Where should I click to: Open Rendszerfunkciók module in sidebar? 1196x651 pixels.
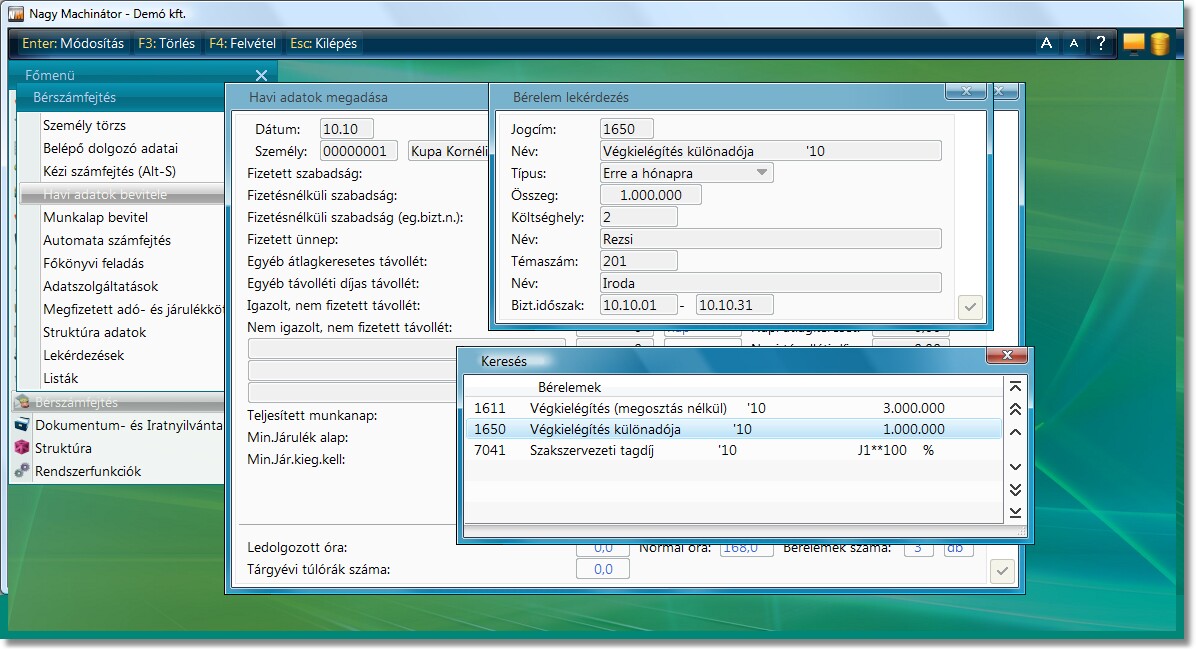[x=88, y=471]
